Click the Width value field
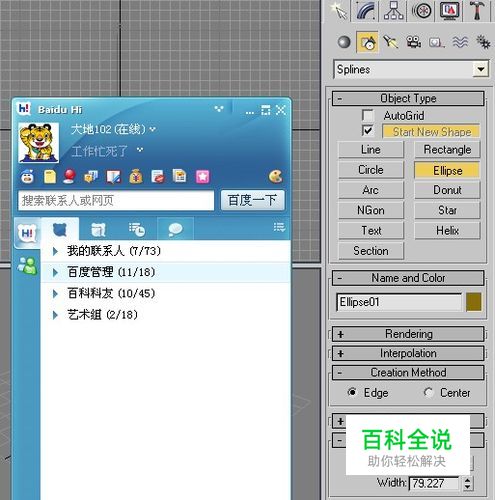 [x=434, y=483]
